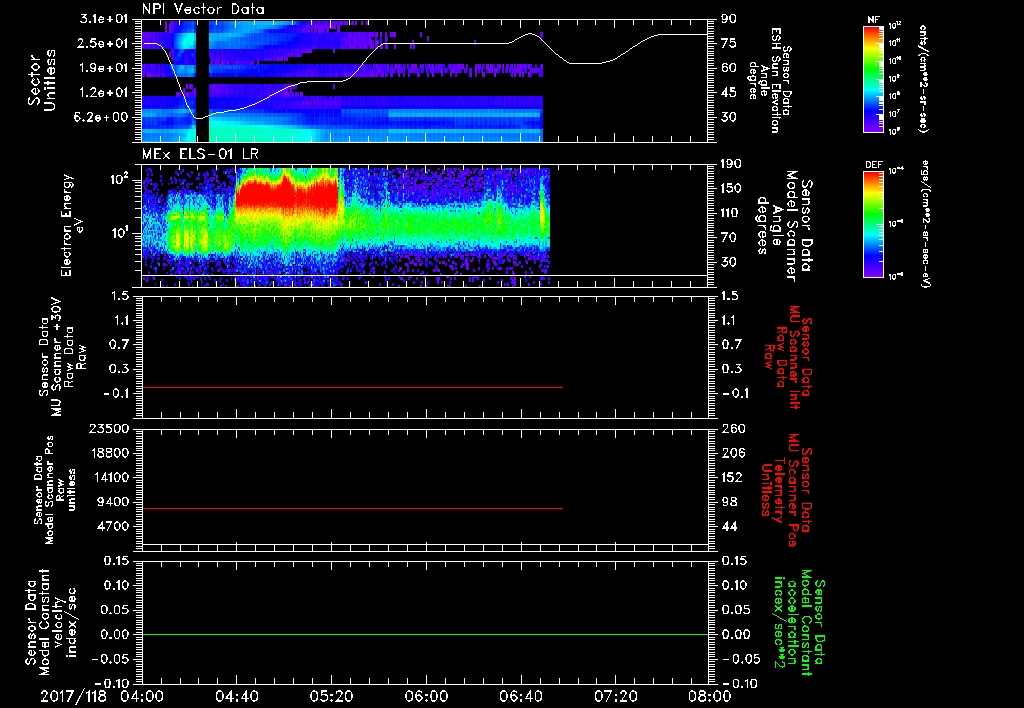
Task: Click the '06:00' time axis label
Action: coord(425,696)
